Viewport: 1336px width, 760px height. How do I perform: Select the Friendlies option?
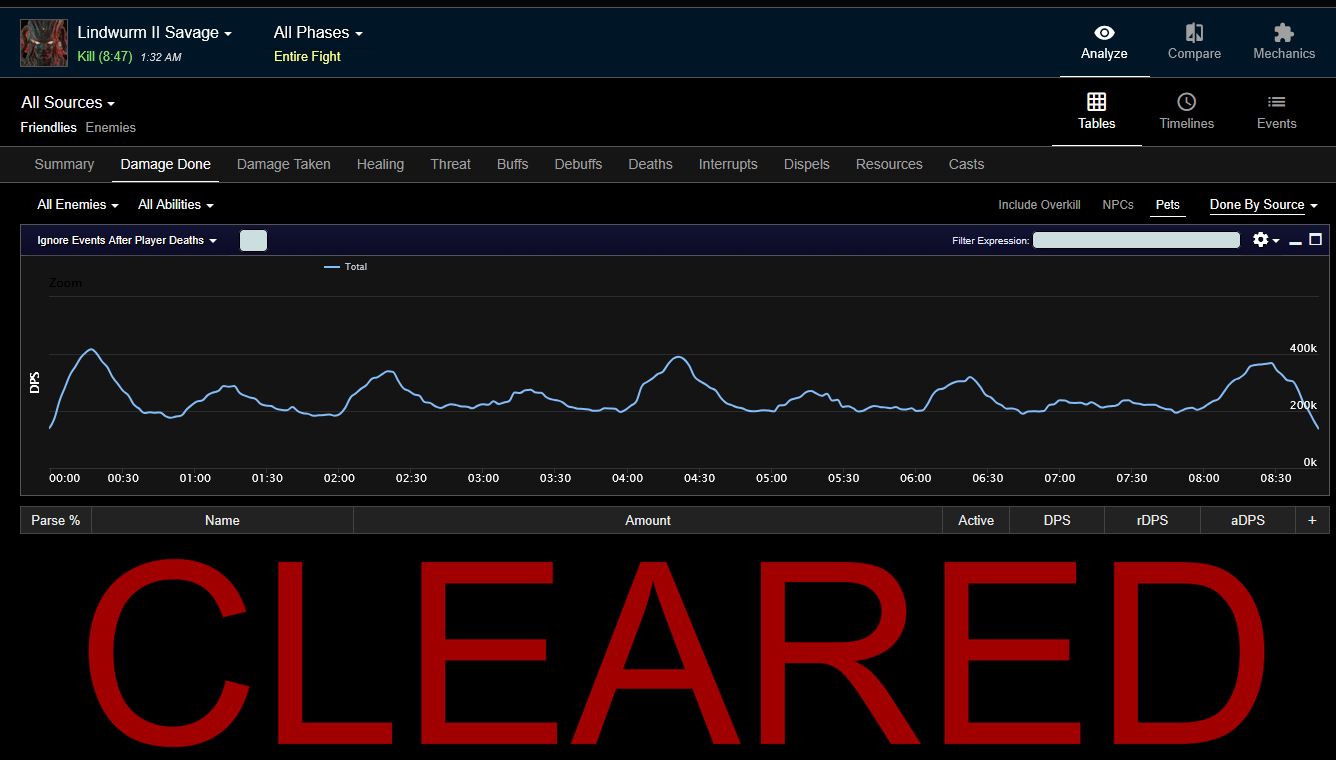(49, 127)
